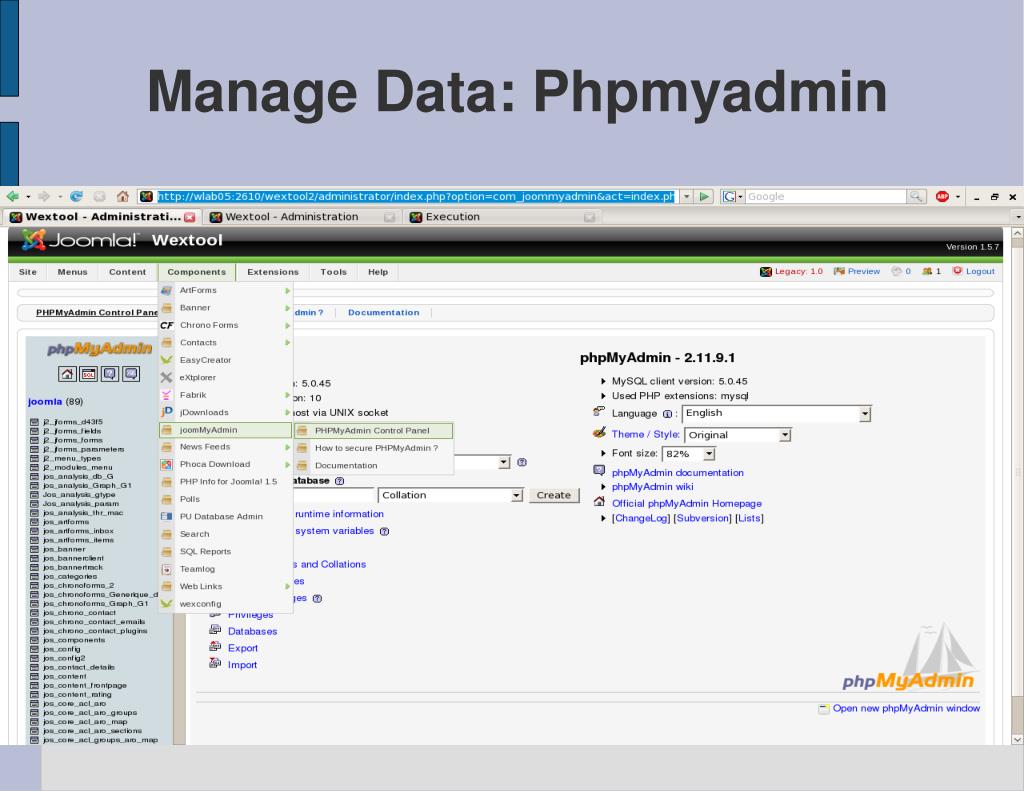
Task: Click the Legacy 1.0 status icon
Action: tap(766, 272)
